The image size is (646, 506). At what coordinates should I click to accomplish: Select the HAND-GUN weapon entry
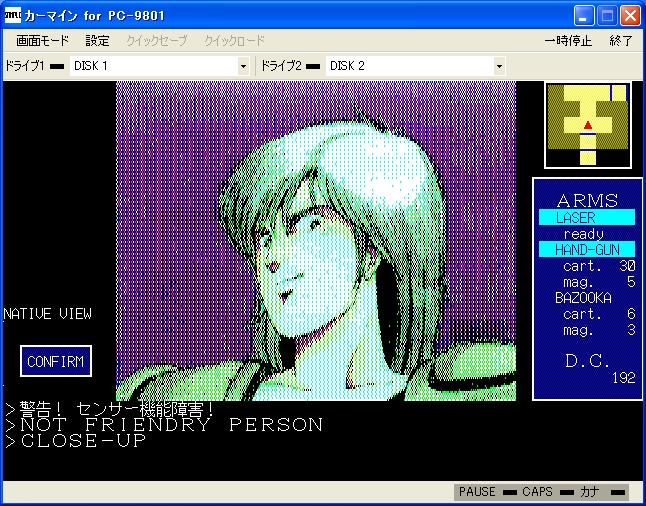(x=587, y=249)
